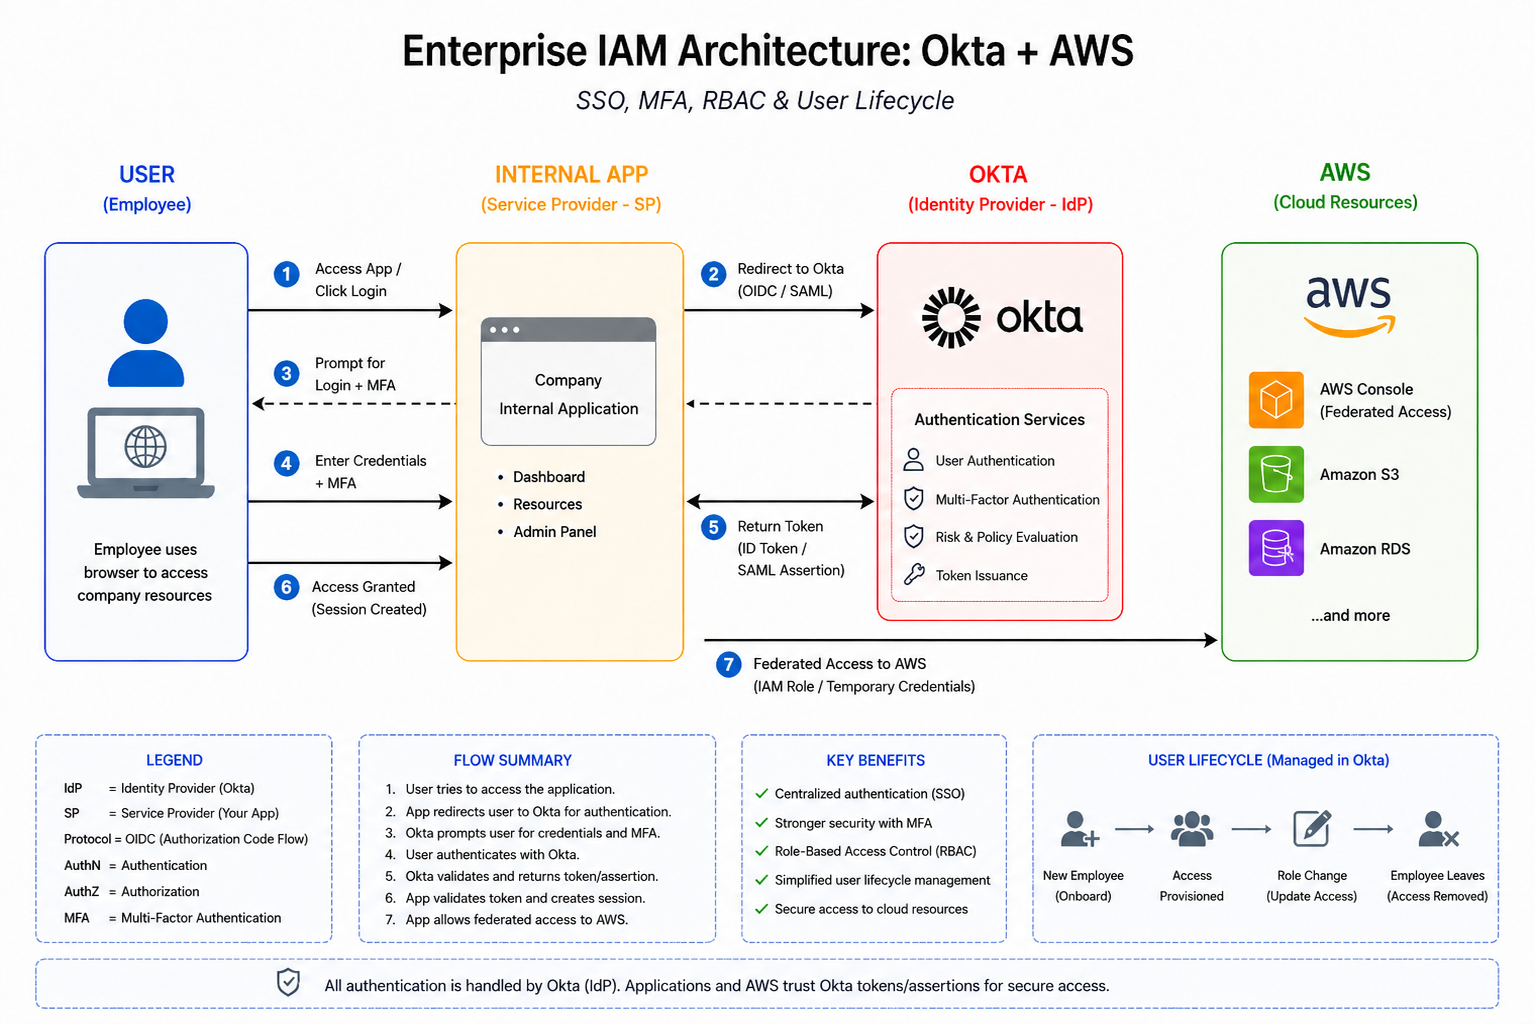1535x1024 pixels.
Task: Click the 'KEY BENEFITS' box title
Action: [x=875, y=760]
